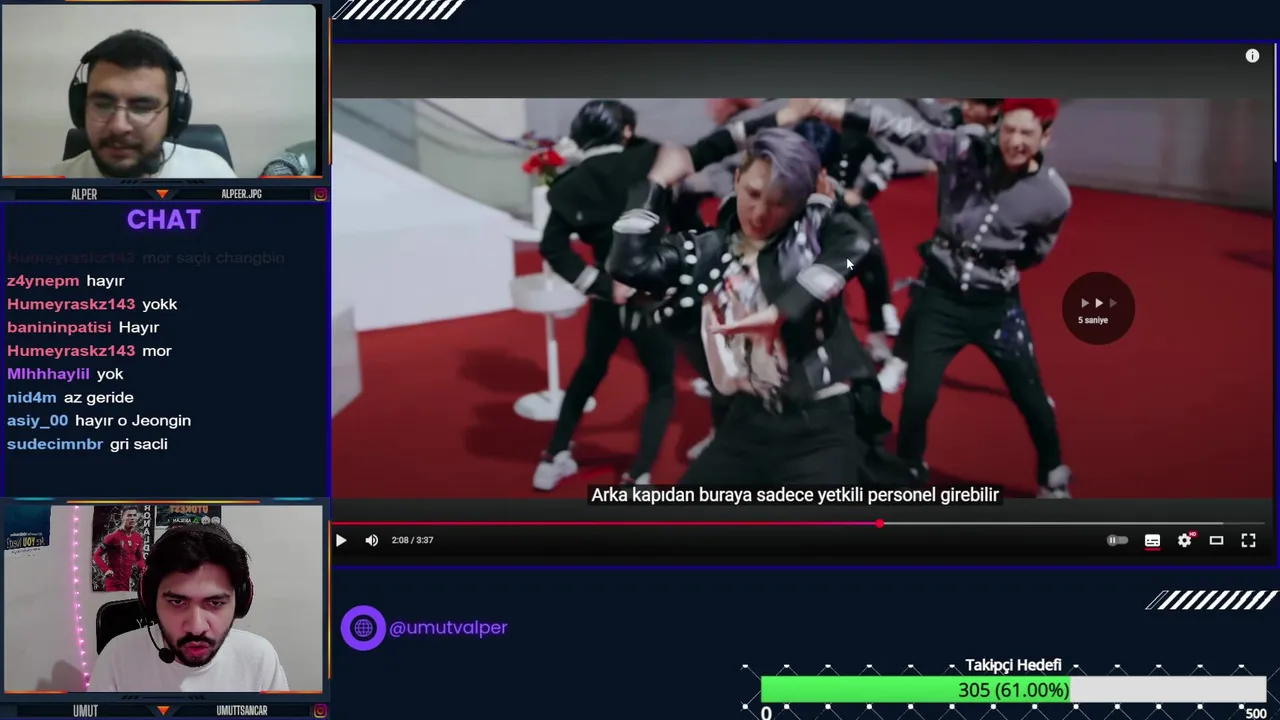Click sudecimnbr chat username

(55, 444)
